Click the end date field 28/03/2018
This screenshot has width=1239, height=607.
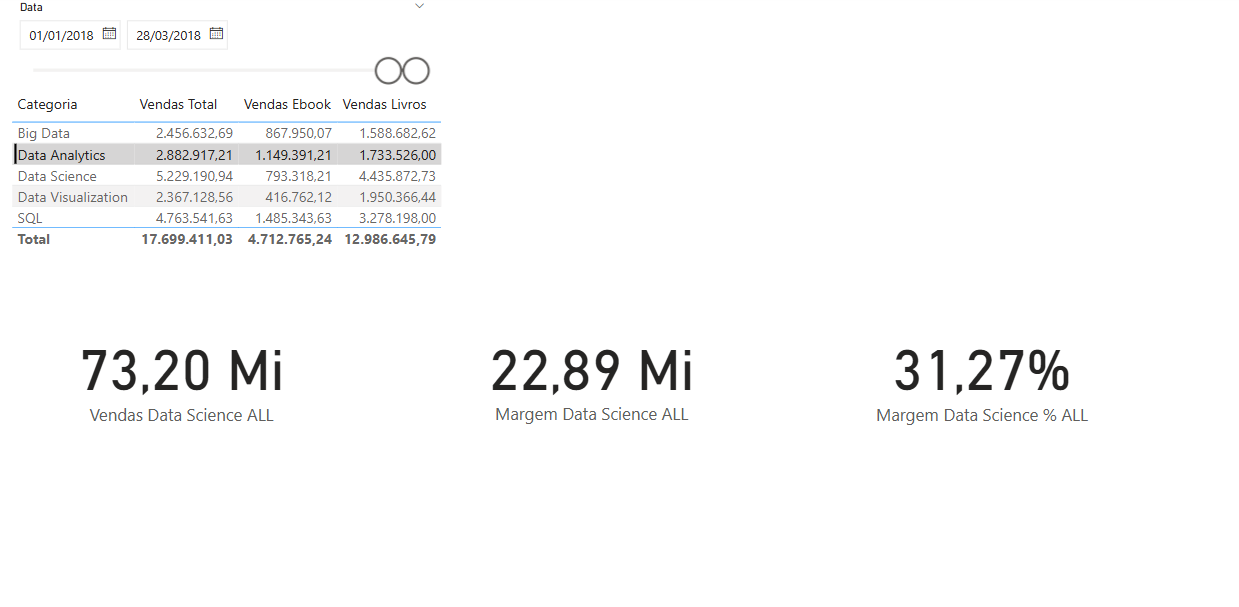pos(177,35)
